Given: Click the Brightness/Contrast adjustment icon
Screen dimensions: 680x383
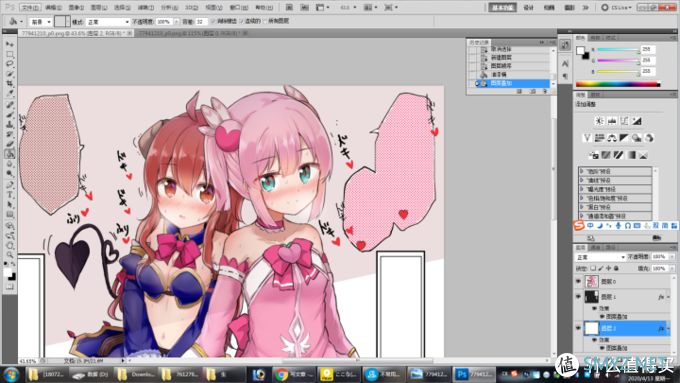Looking at the screenshot, I should 599,121.
